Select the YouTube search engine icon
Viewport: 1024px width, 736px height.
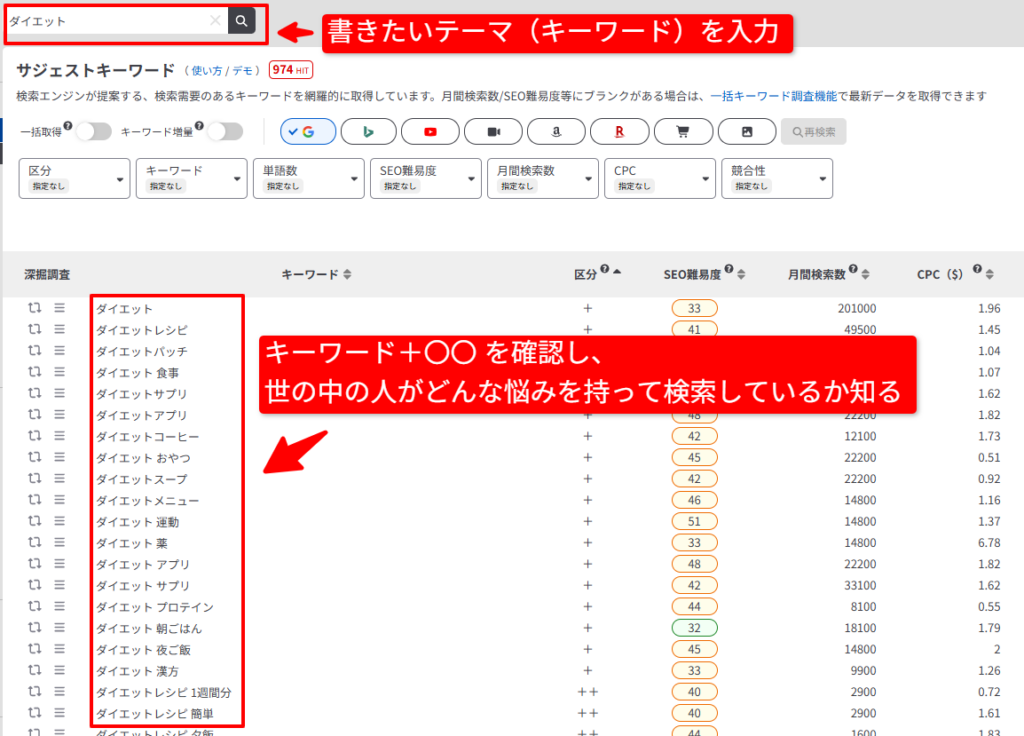[430, 131]
